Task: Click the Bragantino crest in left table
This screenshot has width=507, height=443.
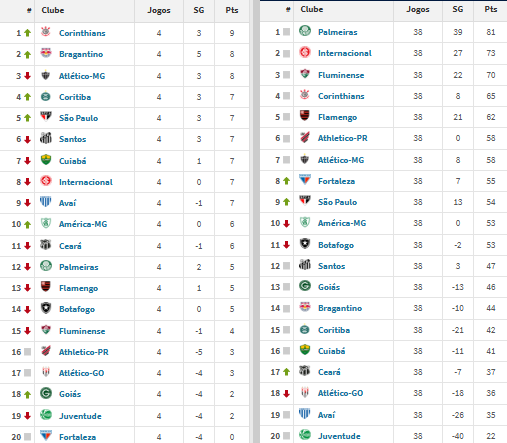Action: click(46, 53)
